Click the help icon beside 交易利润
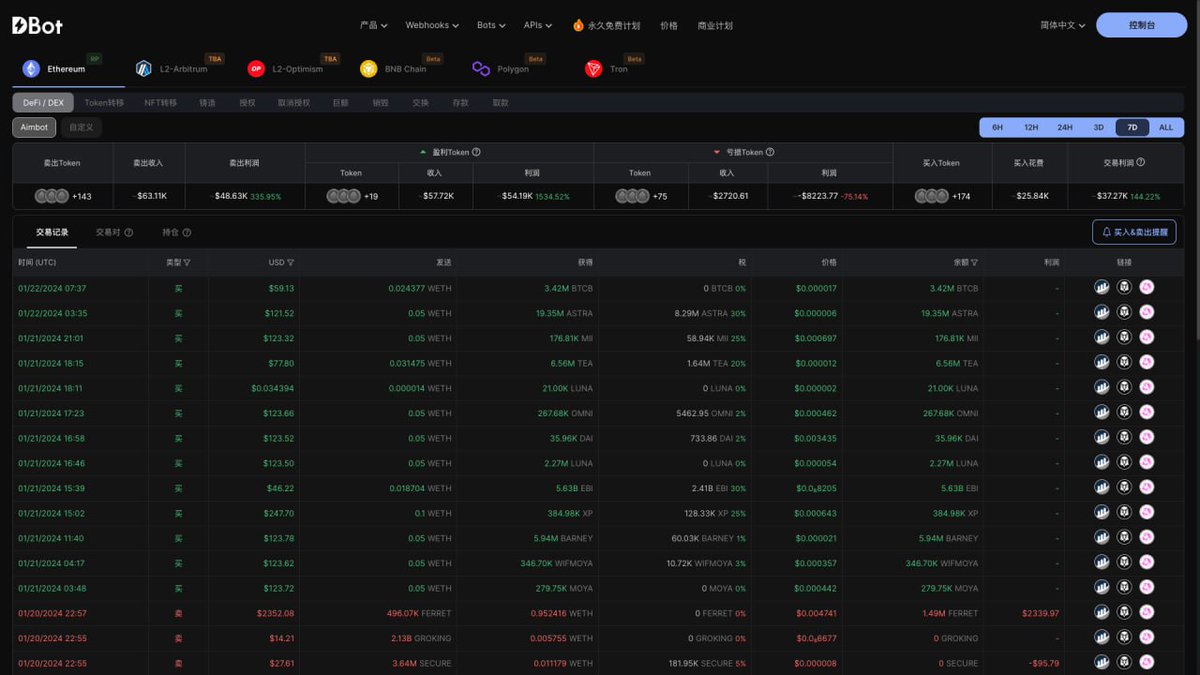1200x675 pixels. click(1141, 162)
